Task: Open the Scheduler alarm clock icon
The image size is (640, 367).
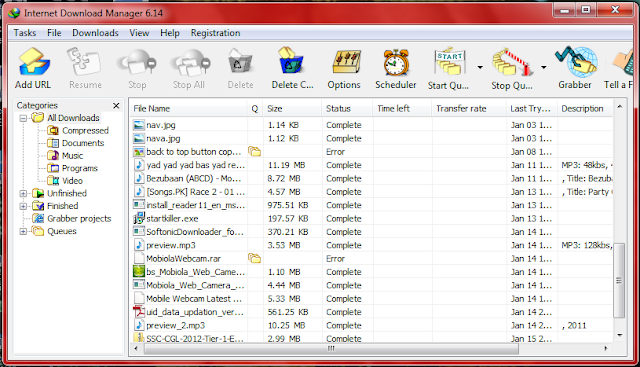Action: [x=396, y=62]
